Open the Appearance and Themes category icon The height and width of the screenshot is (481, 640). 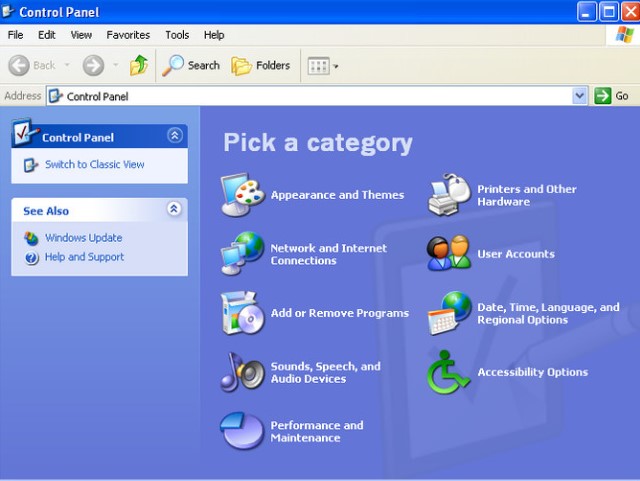(x=241, y=195)
